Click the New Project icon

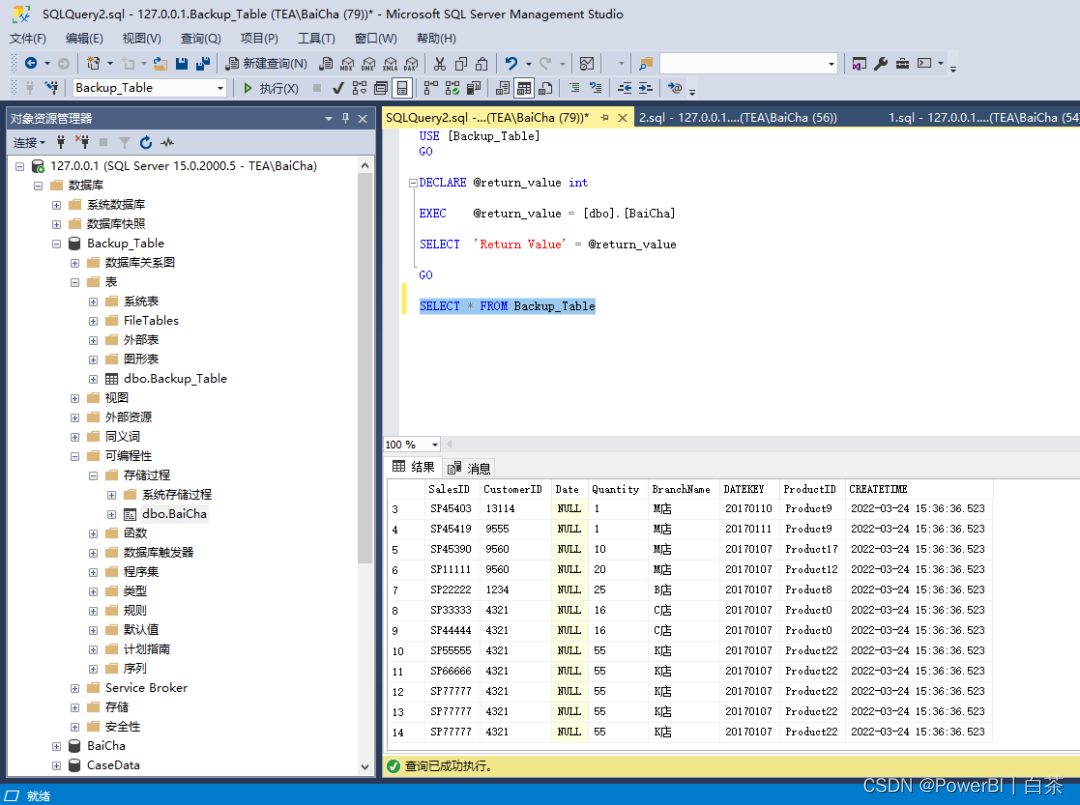[94, 63]
